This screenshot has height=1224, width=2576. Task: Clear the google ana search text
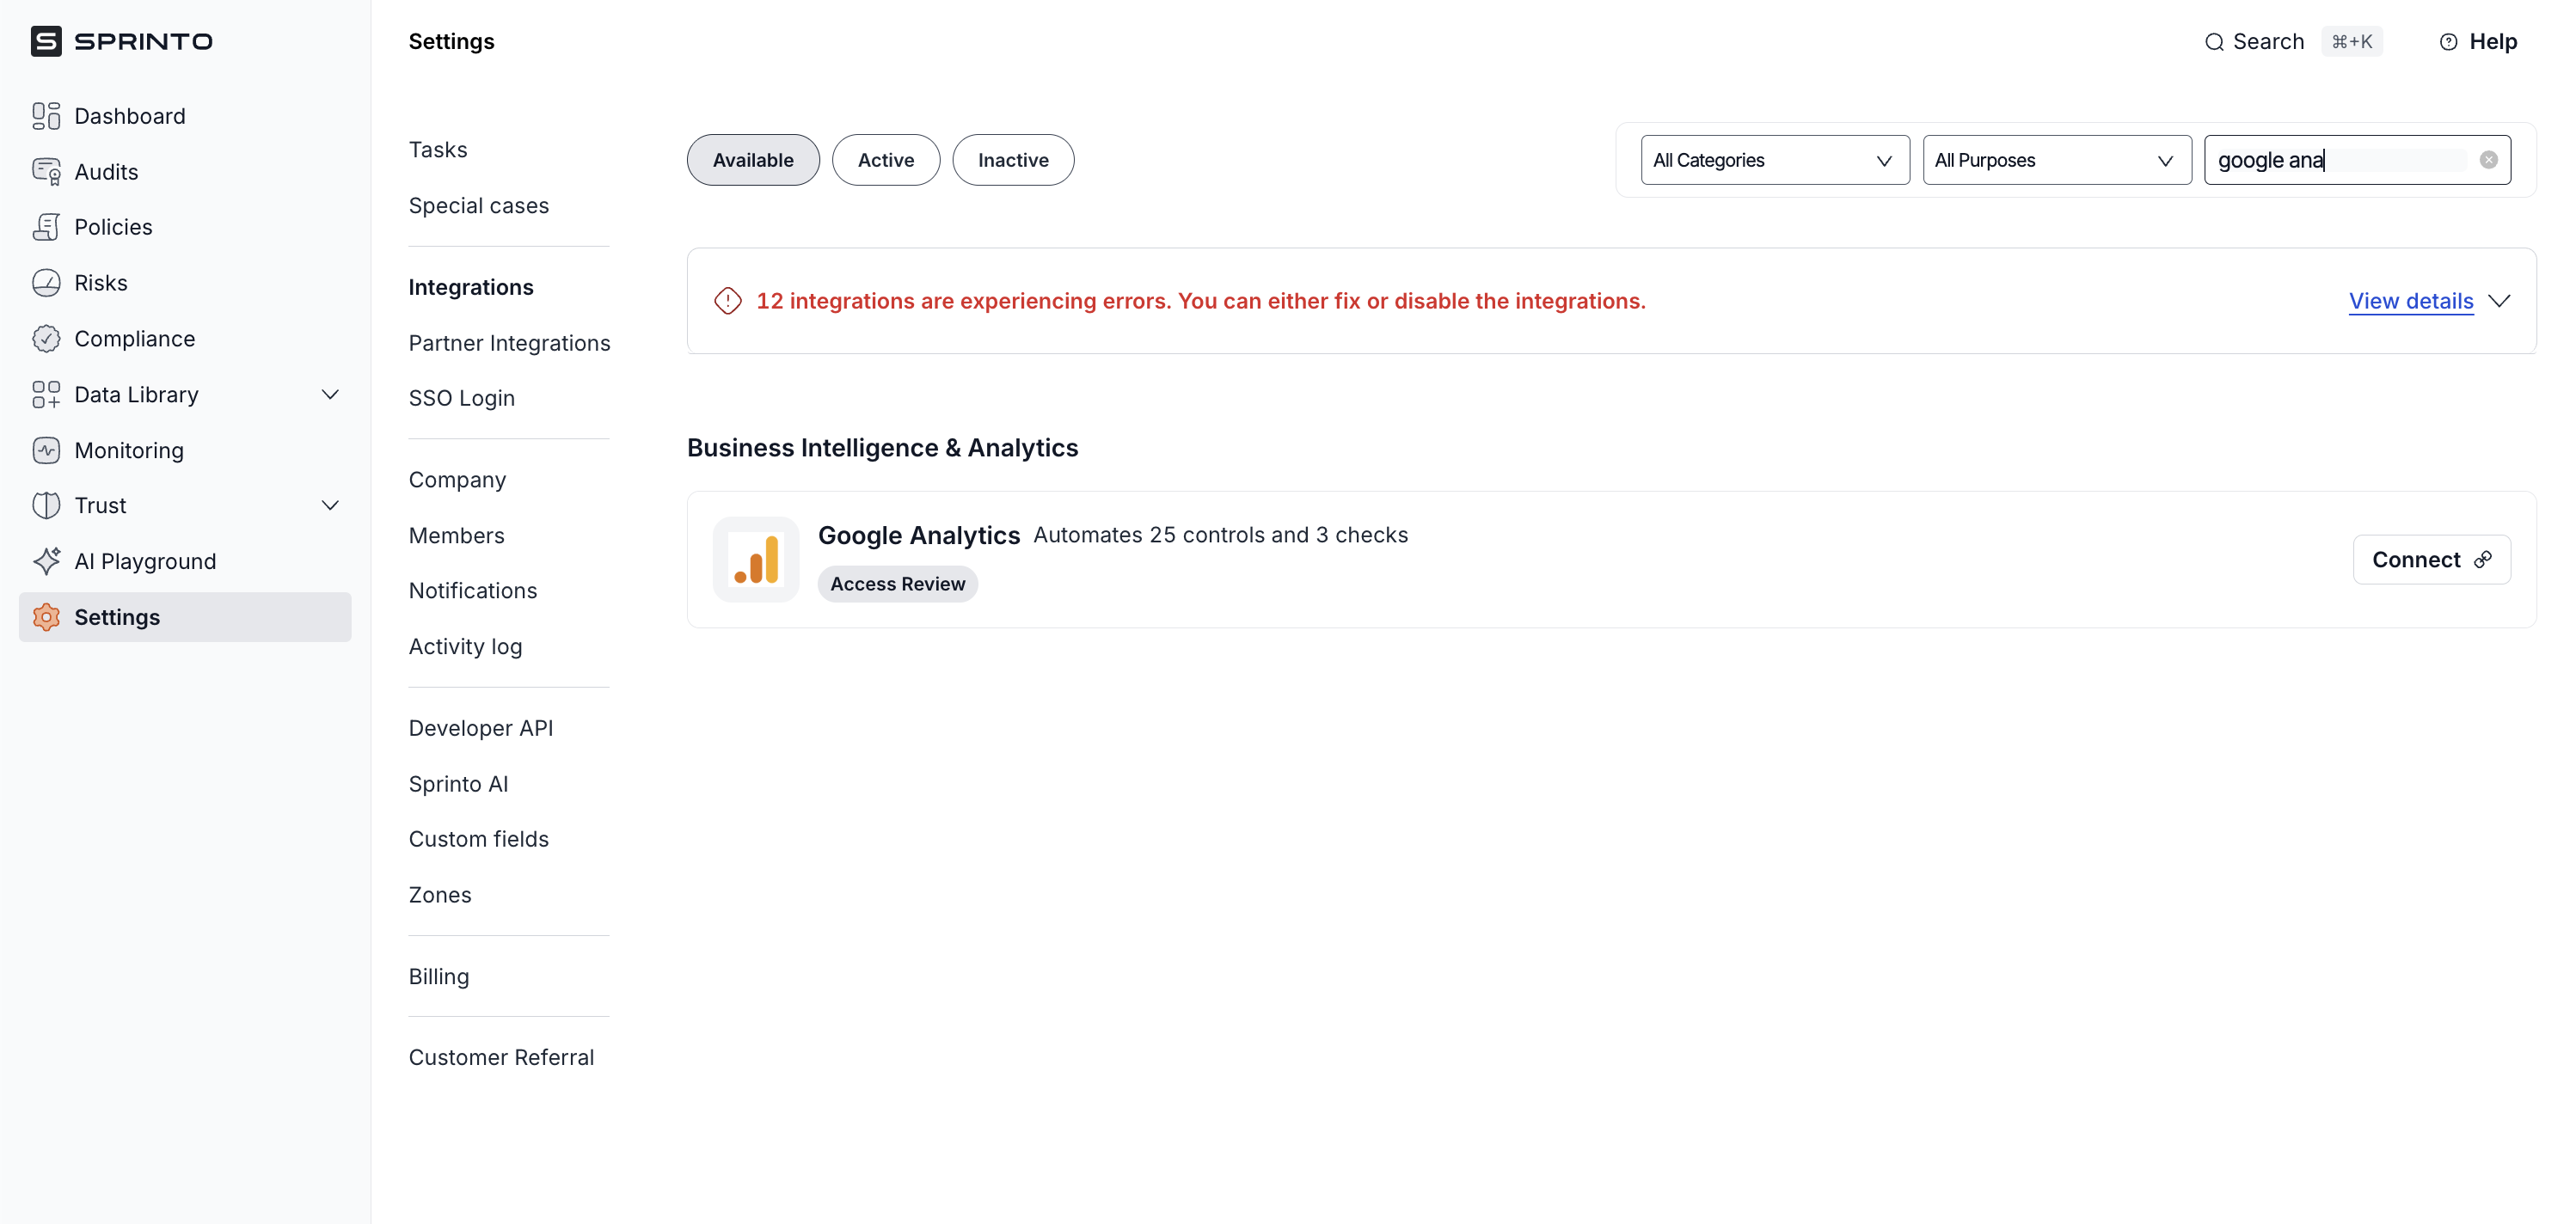tap(2488, 160)
